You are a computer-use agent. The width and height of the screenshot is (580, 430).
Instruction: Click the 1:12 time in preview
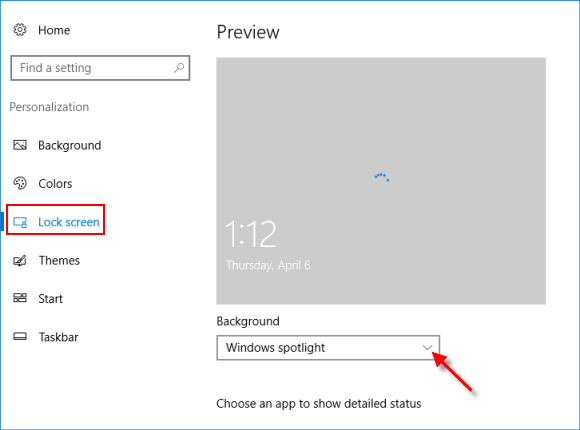[x=251, y=234]
